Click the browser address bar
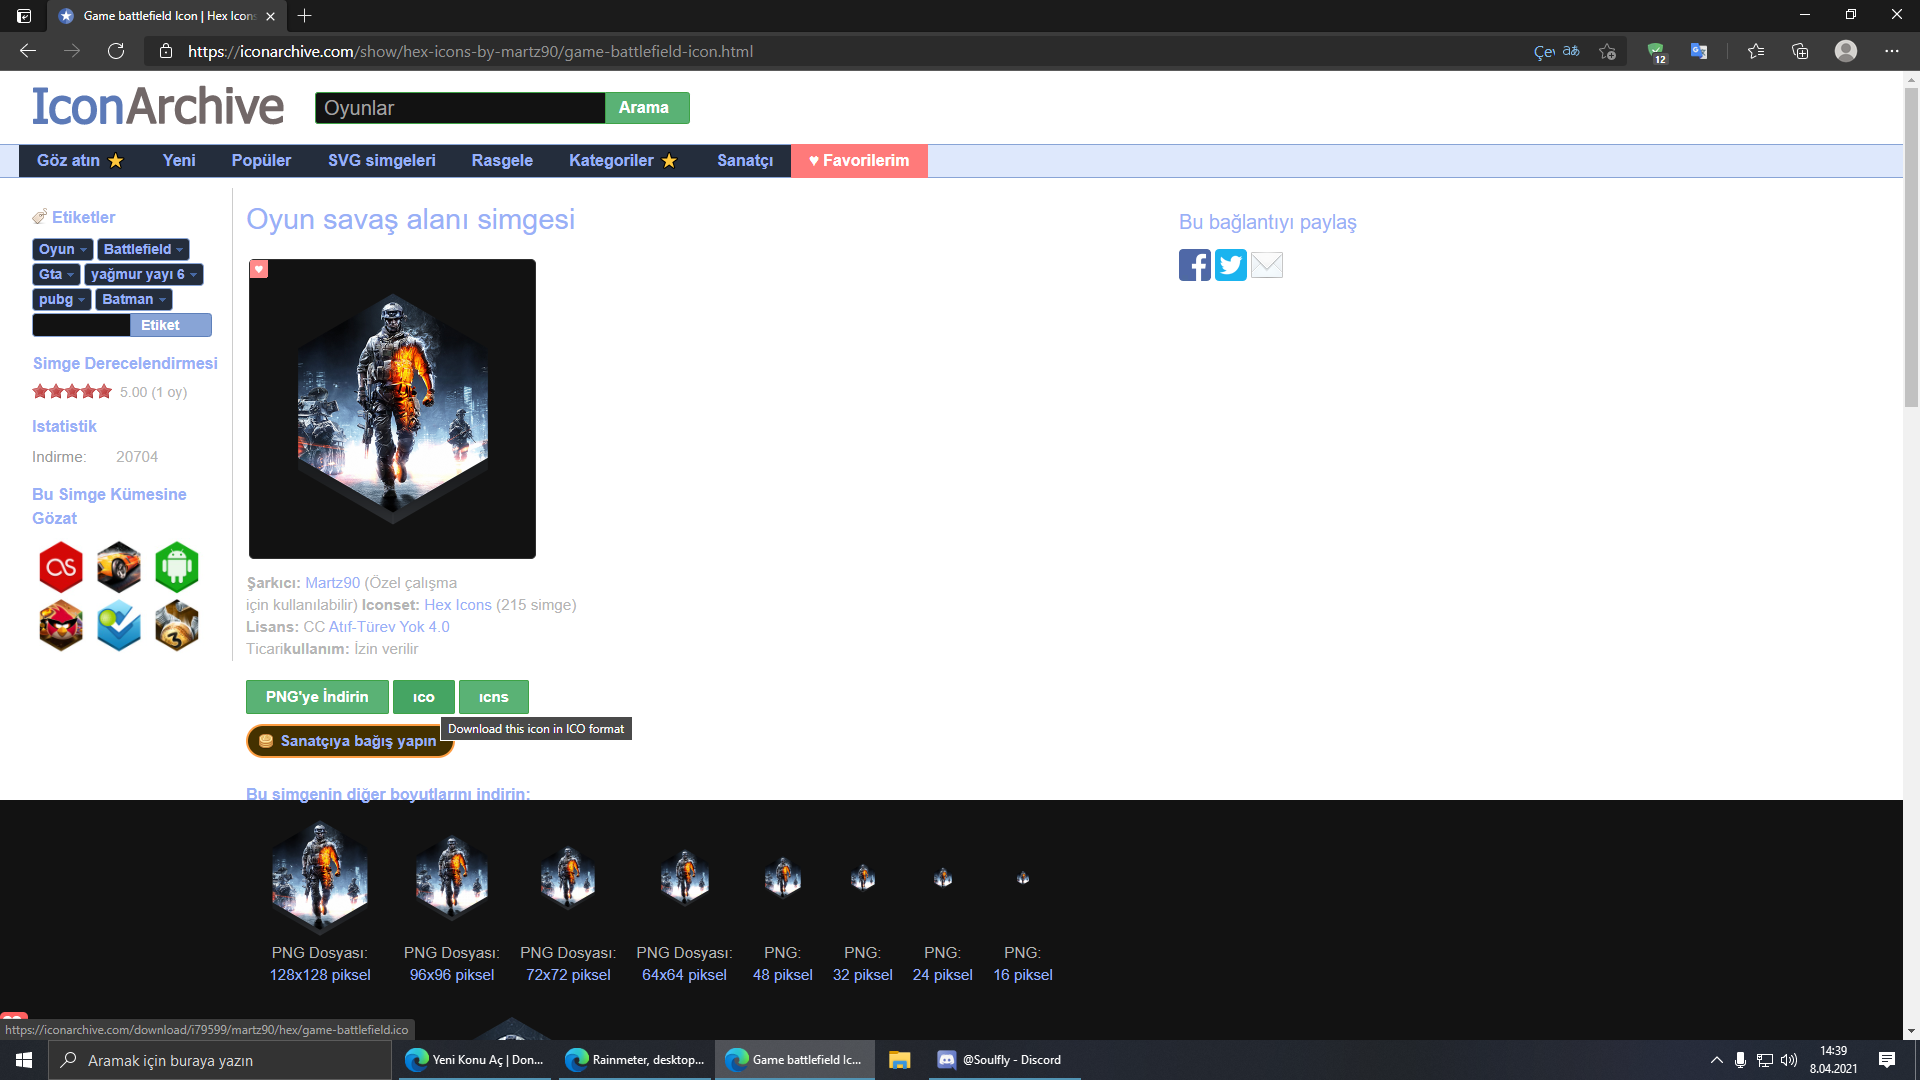This screenshot has height=1080, width=1920. [850, 51]
